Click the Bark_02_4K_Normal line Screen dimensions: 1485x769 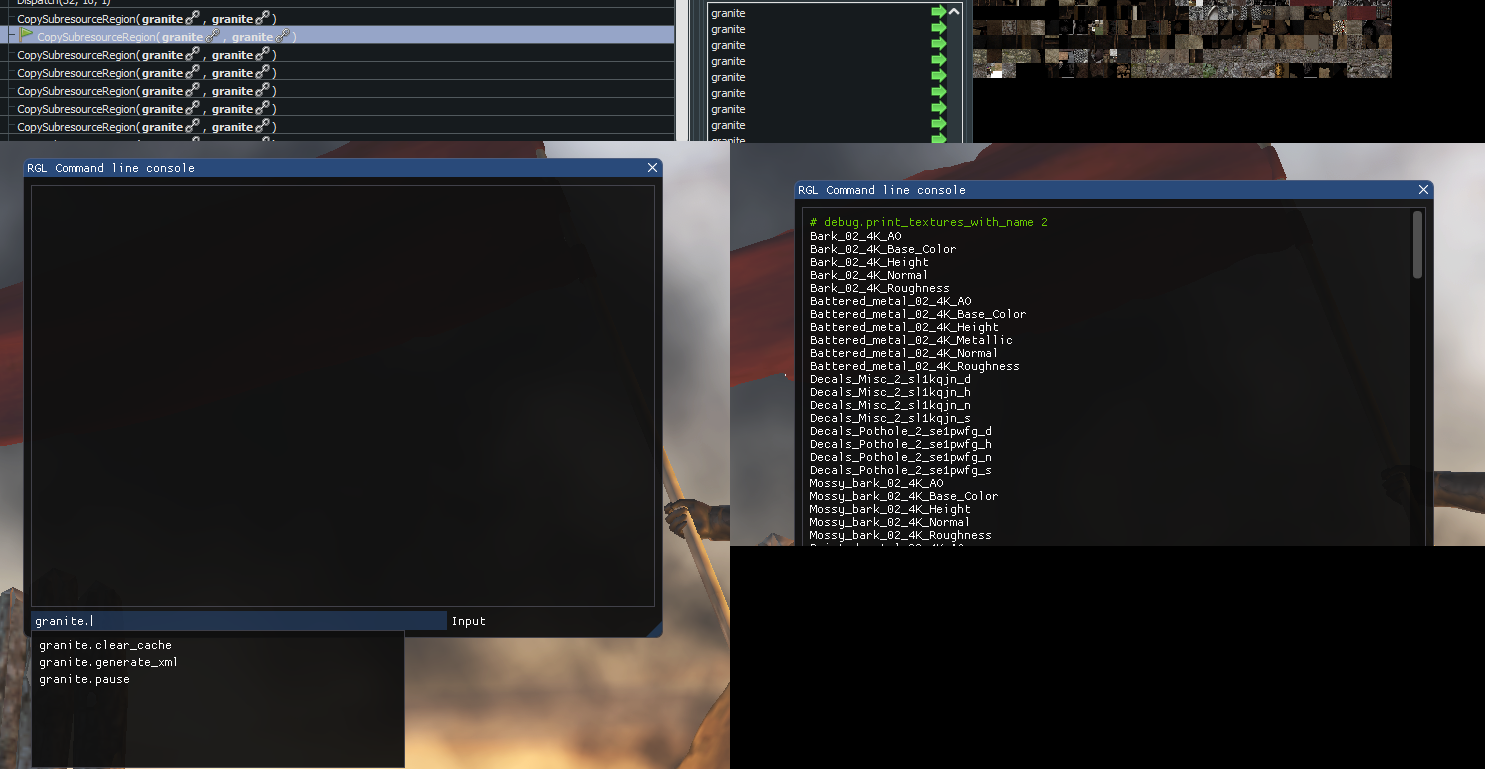click(x=869, y=275)
